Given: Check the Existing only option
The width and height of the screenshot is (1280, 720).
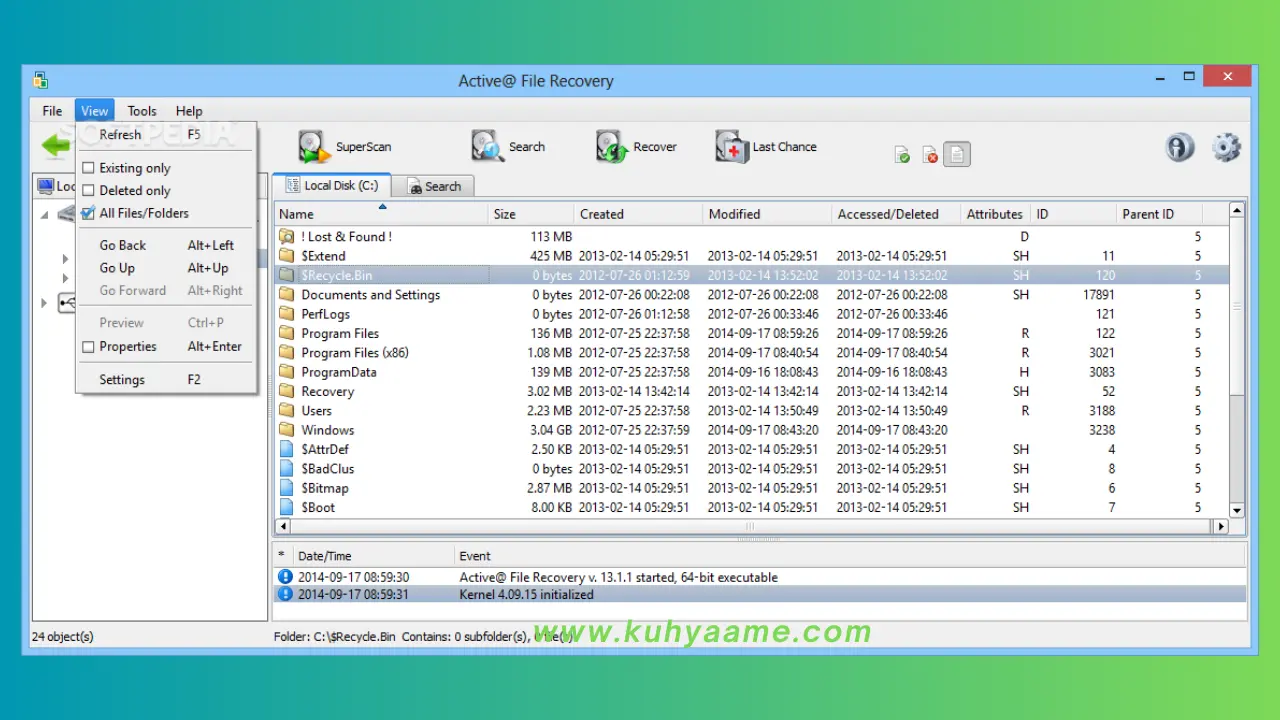Looking at the screenshot, I should point(88,168).
